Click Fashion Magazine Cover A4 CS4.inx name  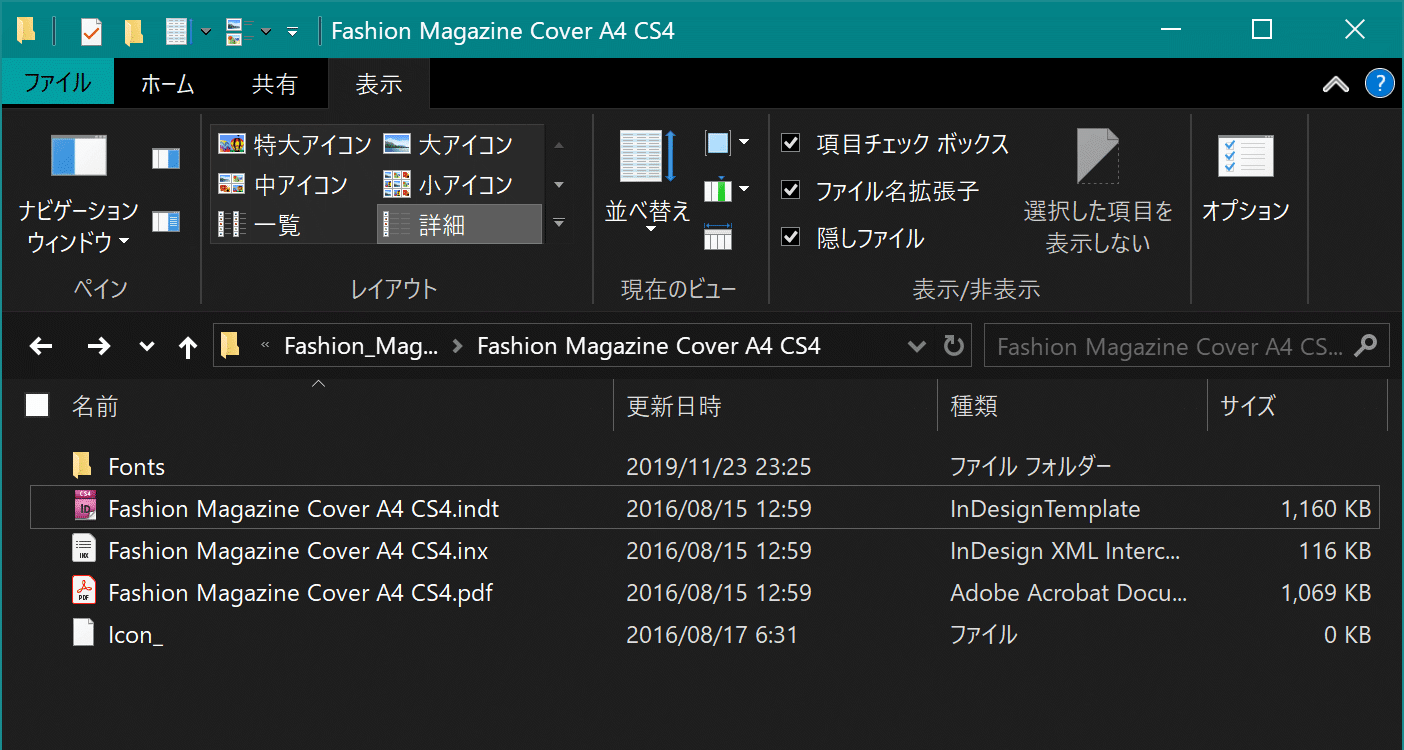(298, 551)
